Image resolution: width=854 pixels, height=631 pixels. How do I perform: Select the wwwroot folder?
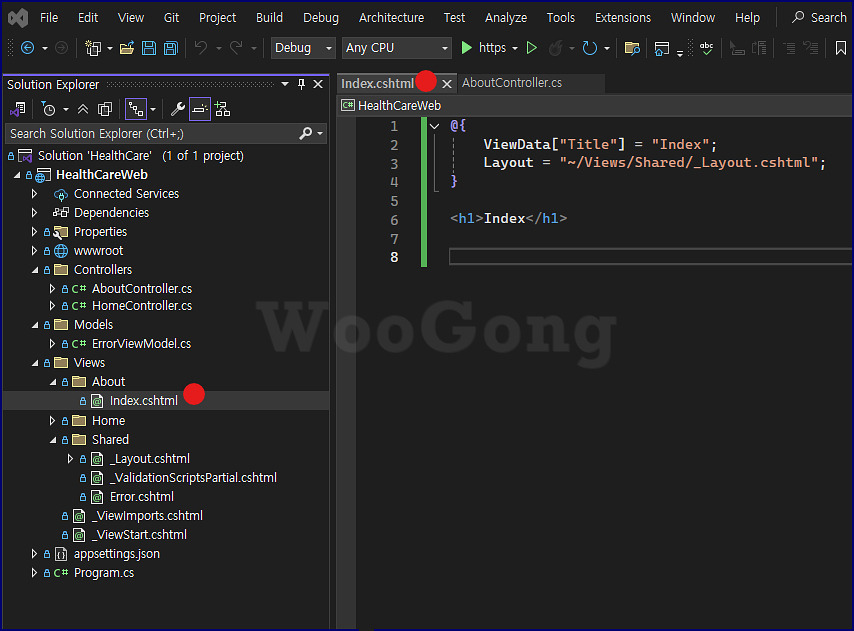(98, 251)
